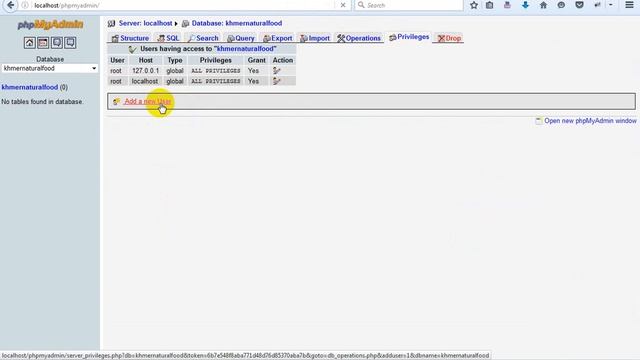Click the Pocket icon in browser toolbar
This screenshot has height=360, width=640.
click(x=579, y=5)
